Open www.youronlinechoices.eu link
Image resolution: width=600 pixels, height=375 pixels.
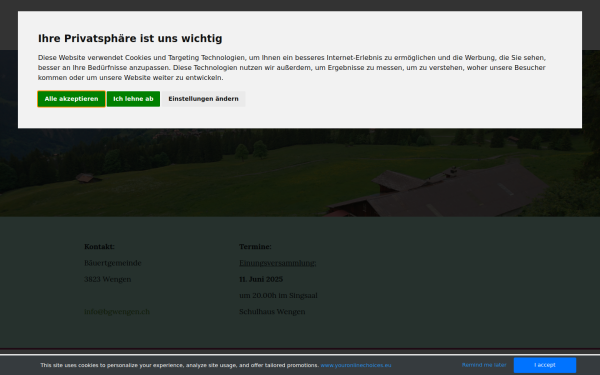point(356,365)
